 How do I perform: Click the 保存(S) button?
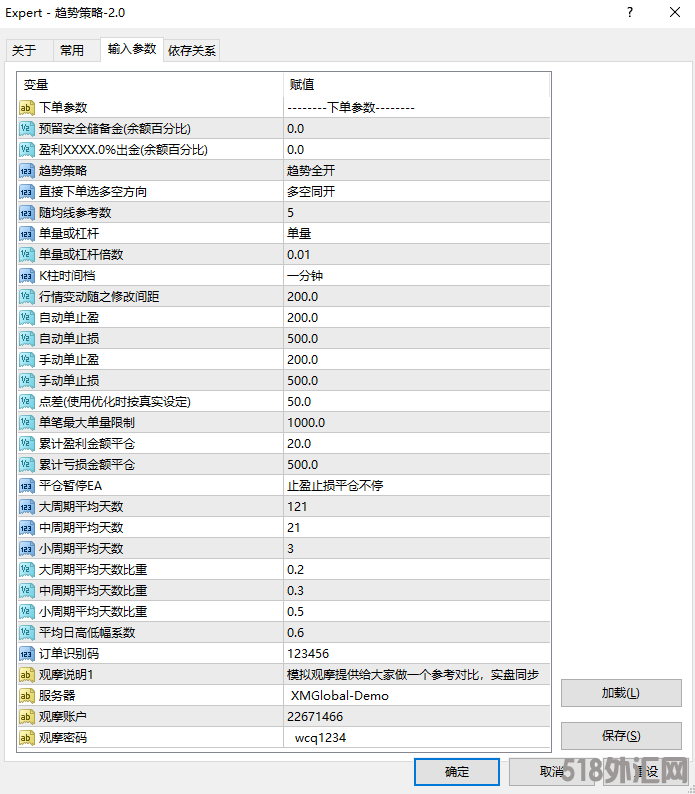(620, 736)
